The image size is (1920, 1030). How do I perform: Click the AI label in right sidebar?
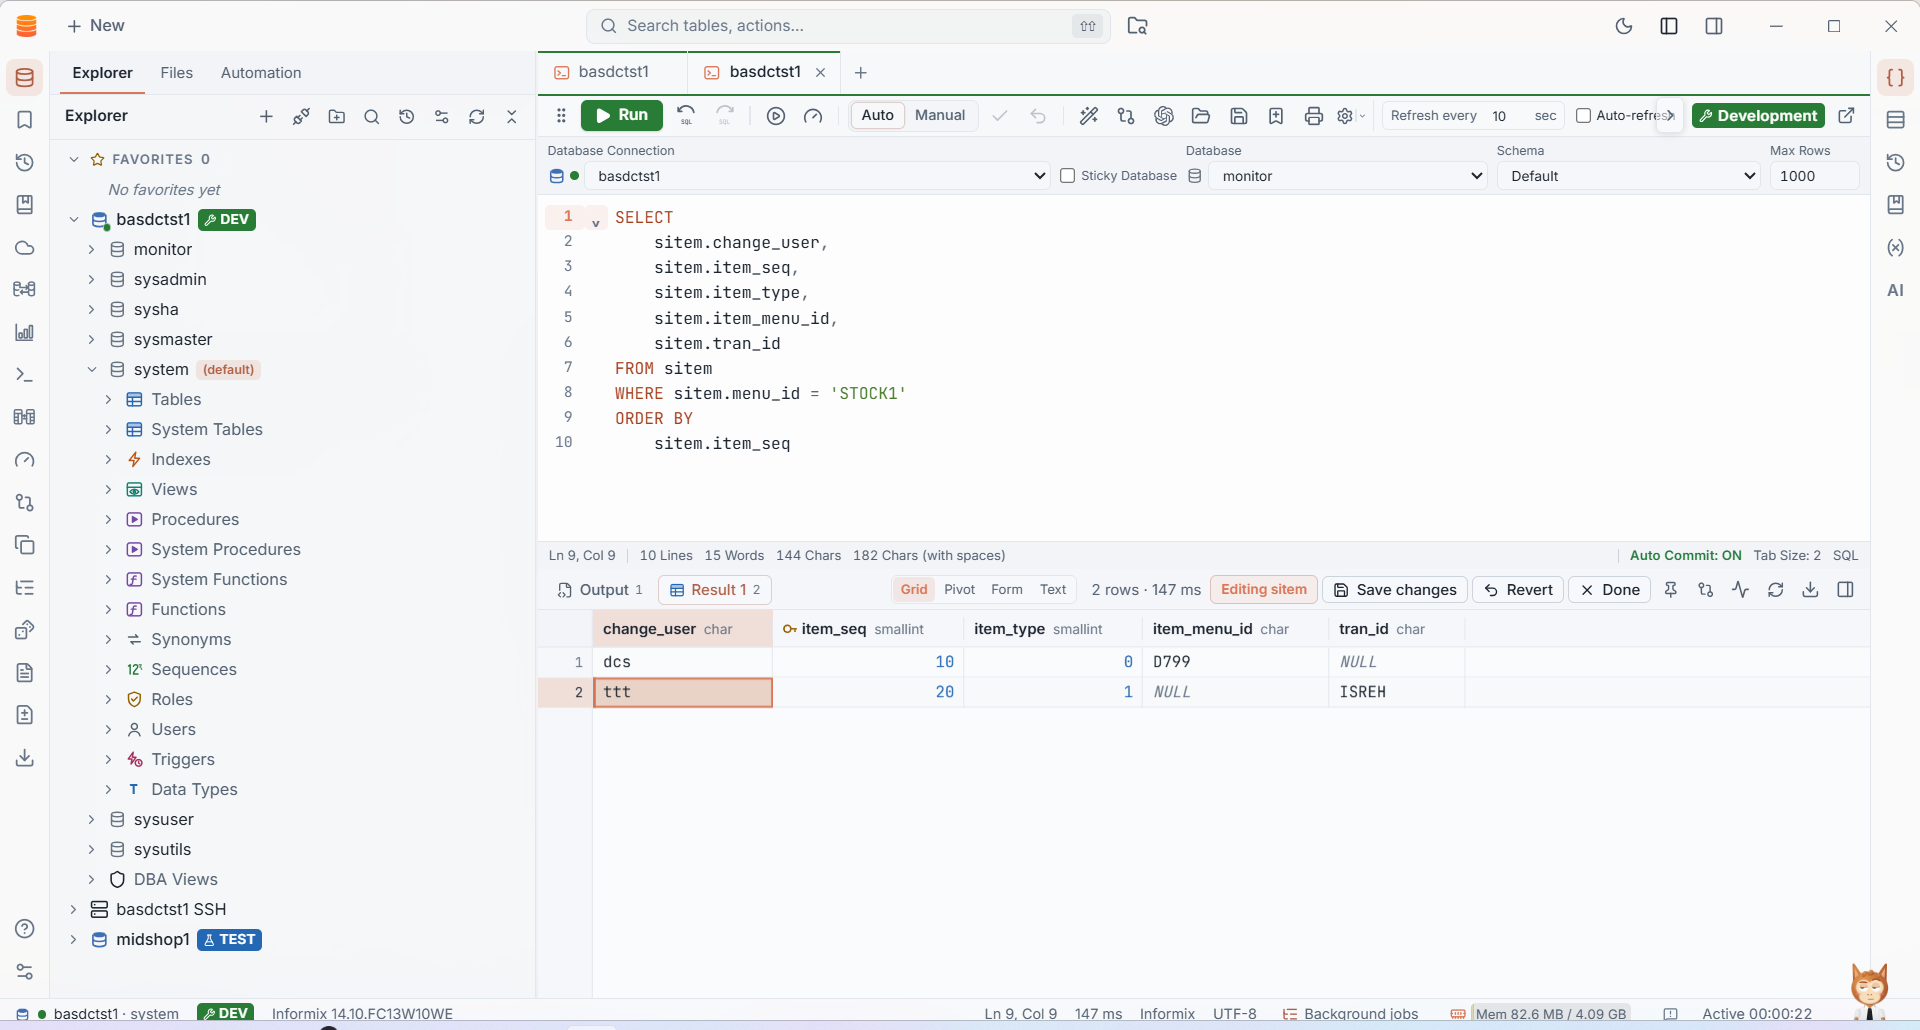pyautogui.click(x=1895, y=290)
